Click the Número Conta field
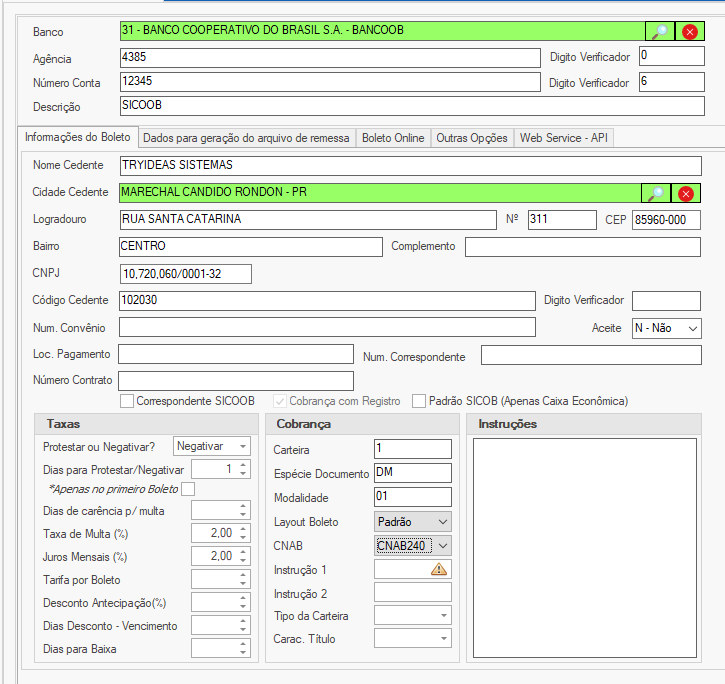Image resolution: width=725 pixels, height=684 pixels. click(x=330, y=82)
